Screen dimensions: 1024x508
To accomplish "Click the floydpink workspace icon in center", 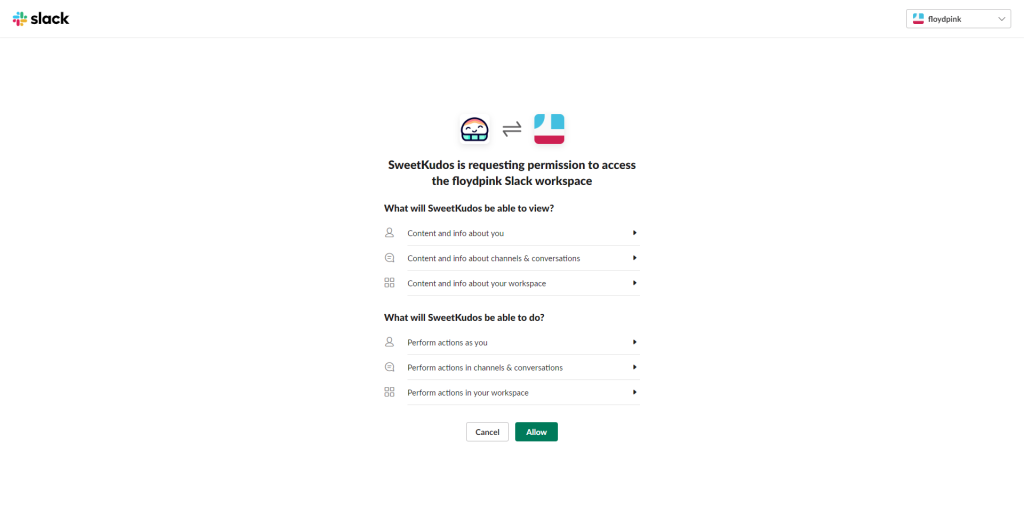I will [549, 129].
